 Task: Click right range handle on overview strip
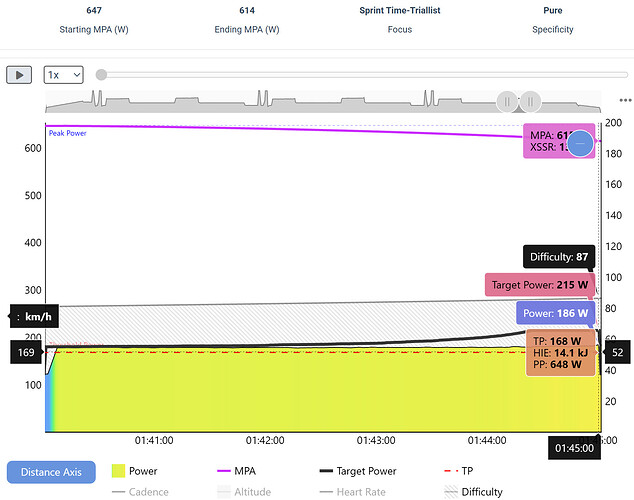coord(531,101)
